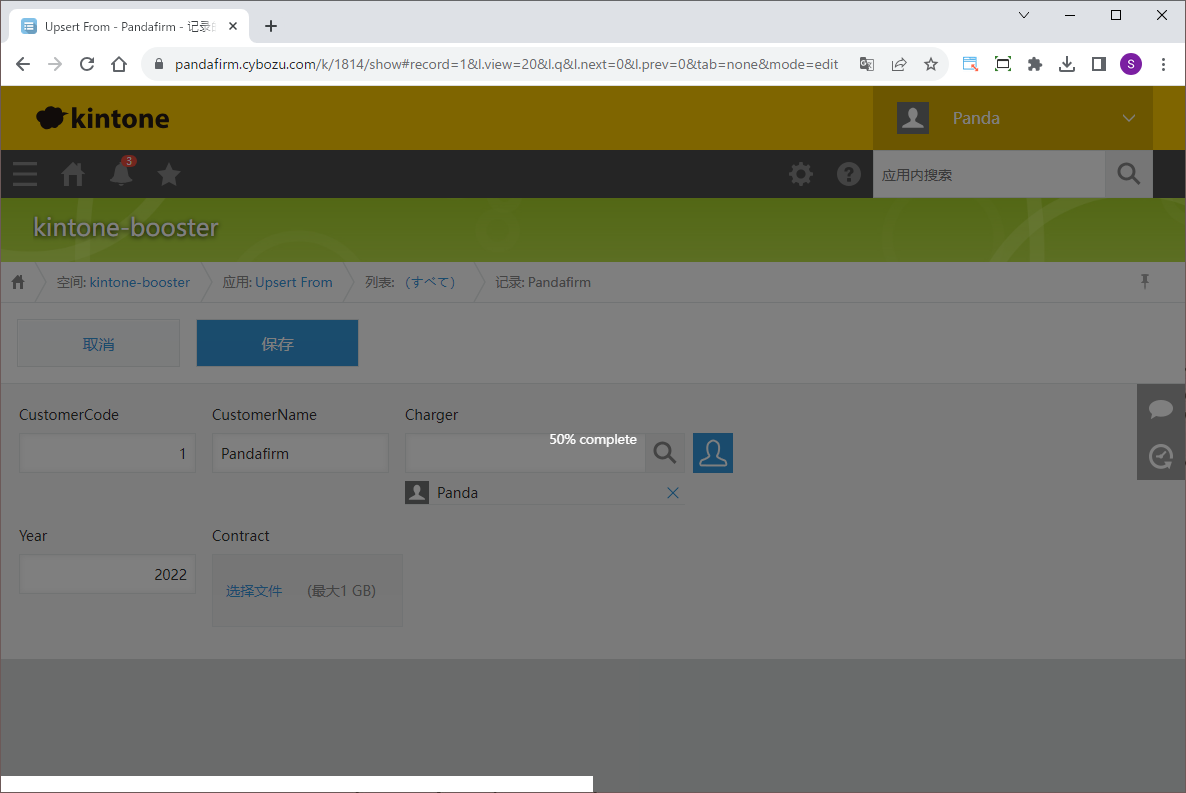Go to the kintone home portal icon

point(73,174)
